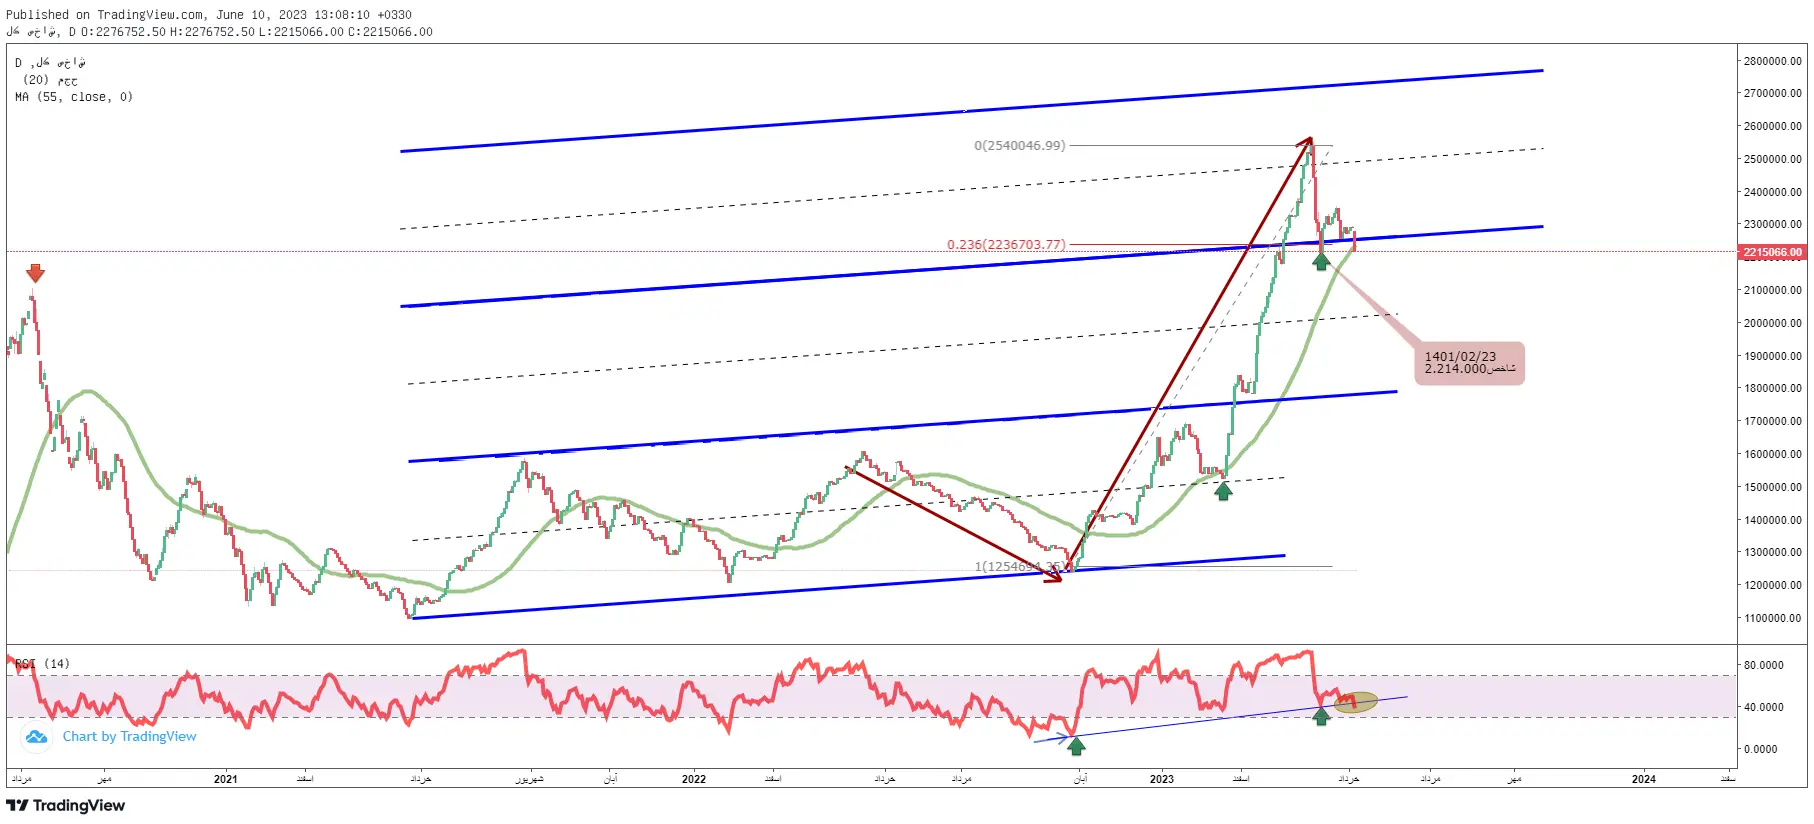Image resolution: width=1814 pixels, height=824 pixels.
Task: Click the pink 1401/02/23 callout box
Action: pyautogui.click(x=1470, y=363)
